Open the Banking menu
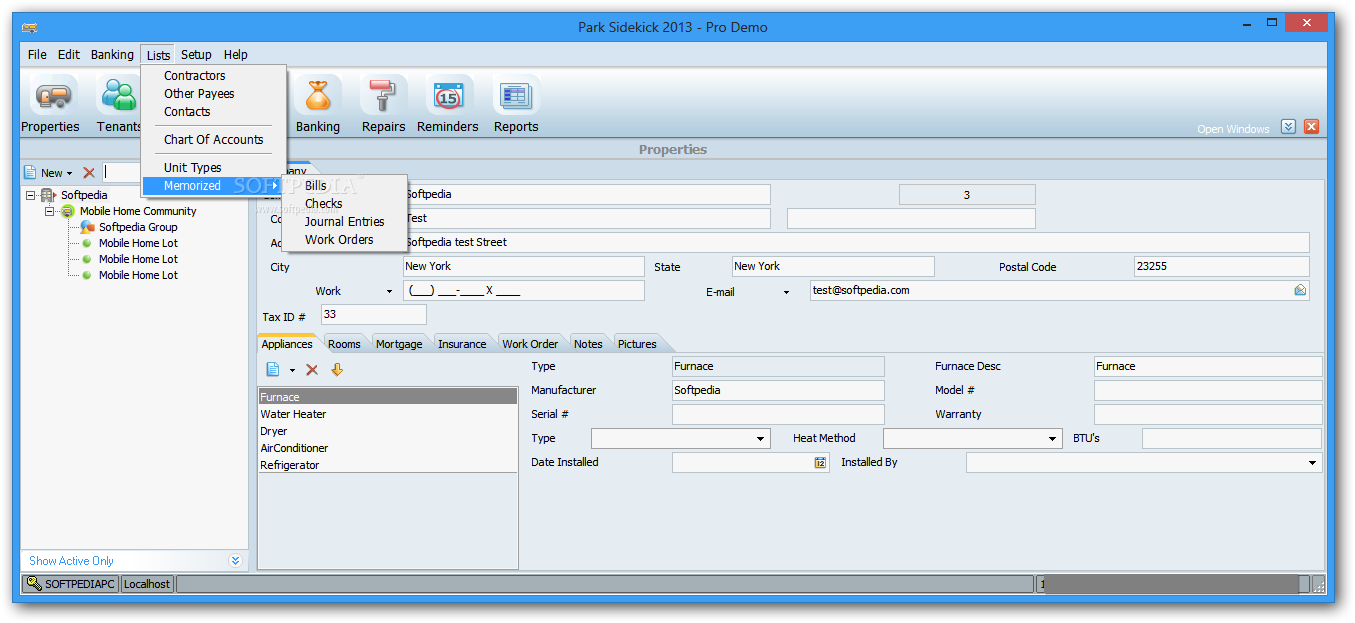This screenshot has width=1355, height=623. tap(112, 55)
